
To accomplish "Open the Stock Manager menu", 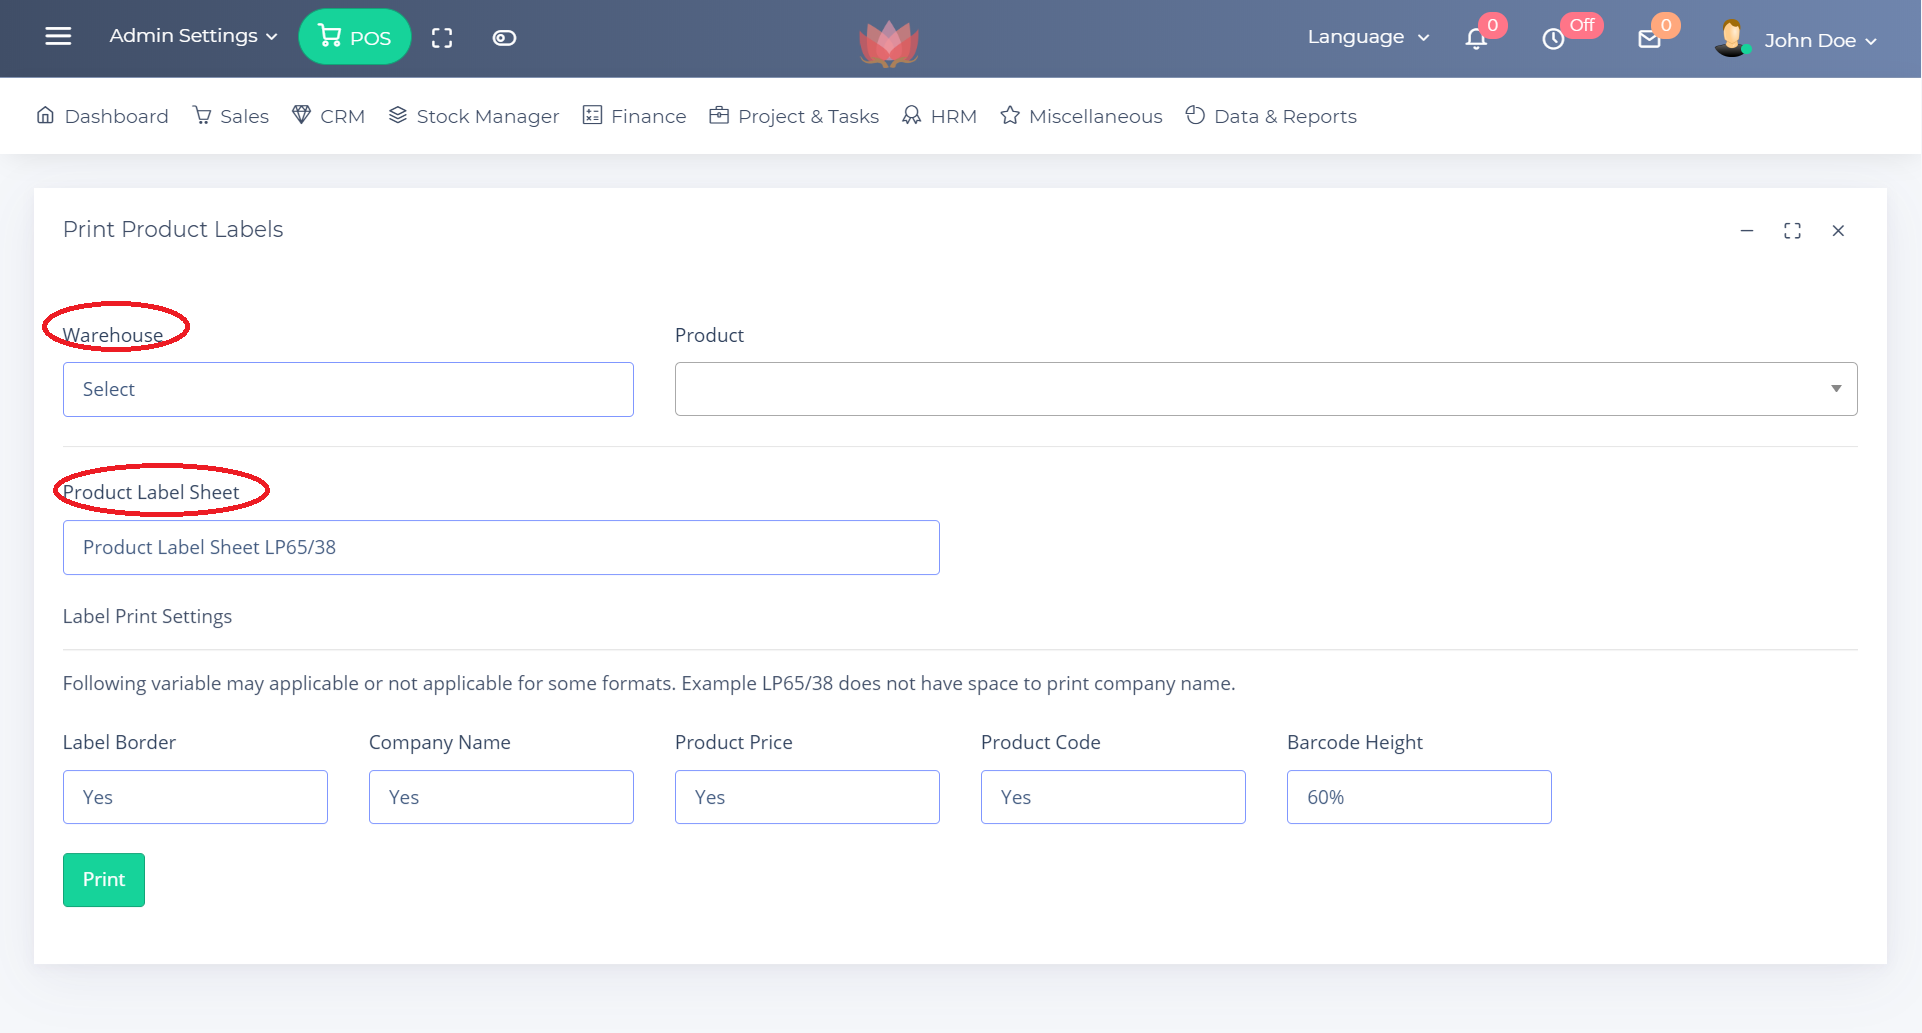I will point(473,116).
